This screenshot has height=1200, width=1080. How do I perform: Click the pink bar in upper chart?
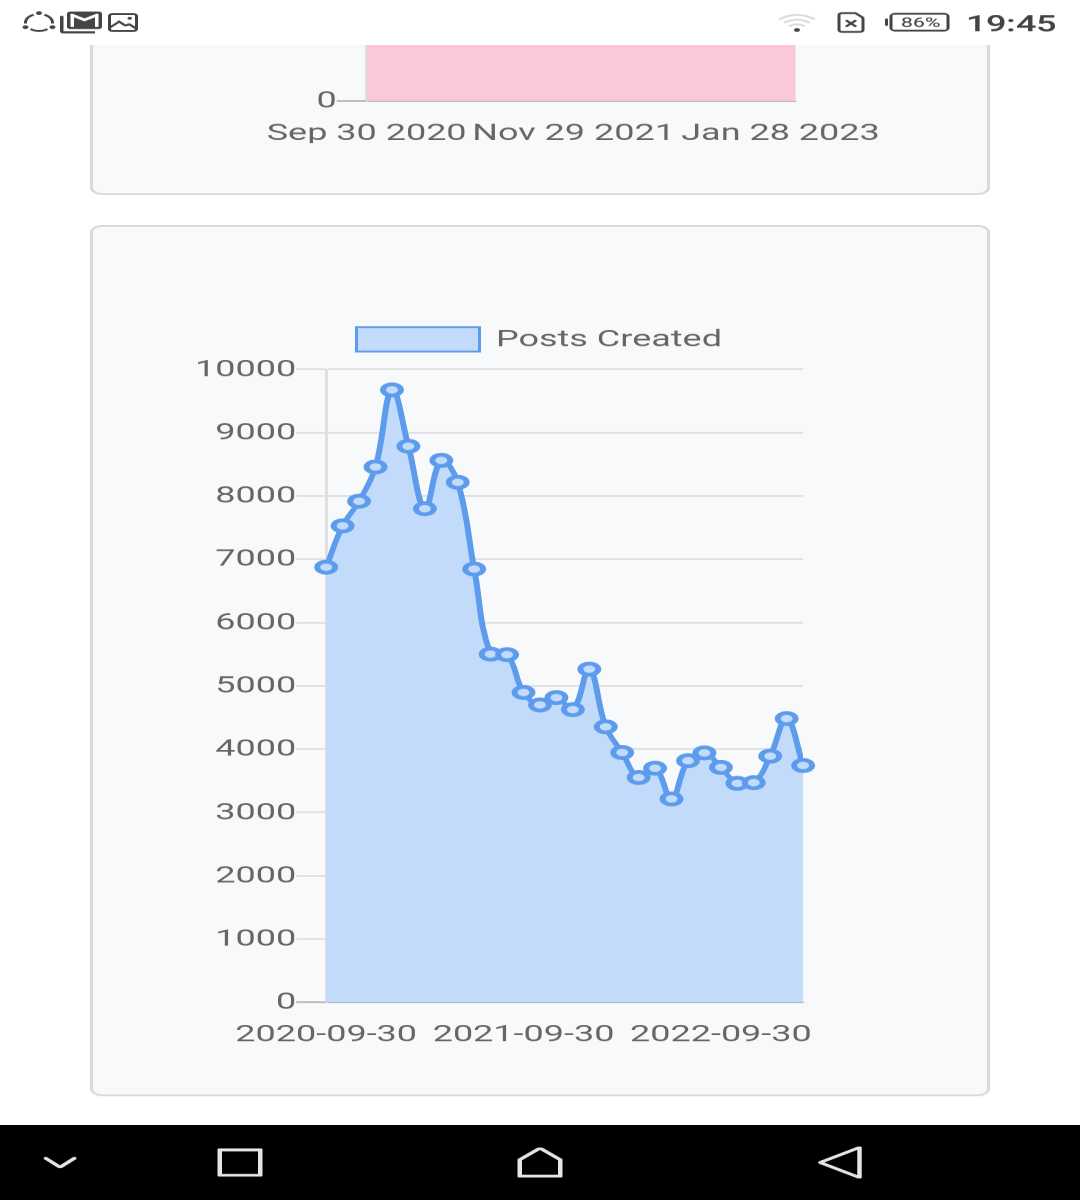581,72
